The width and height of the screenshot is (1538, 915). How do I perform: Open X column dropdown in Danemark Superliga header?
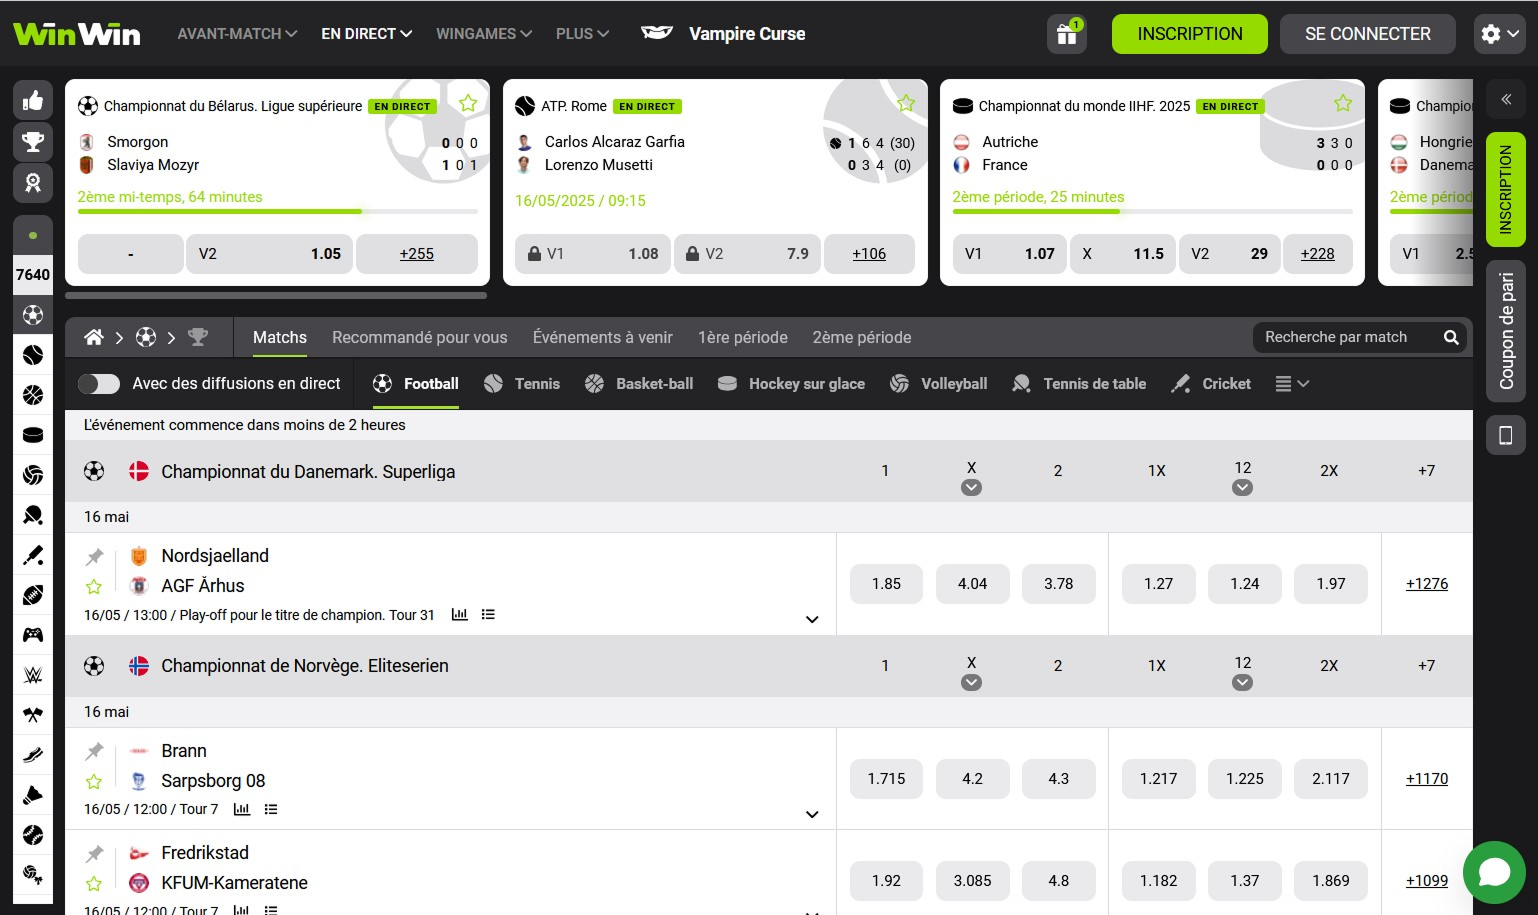pos(971,488)
